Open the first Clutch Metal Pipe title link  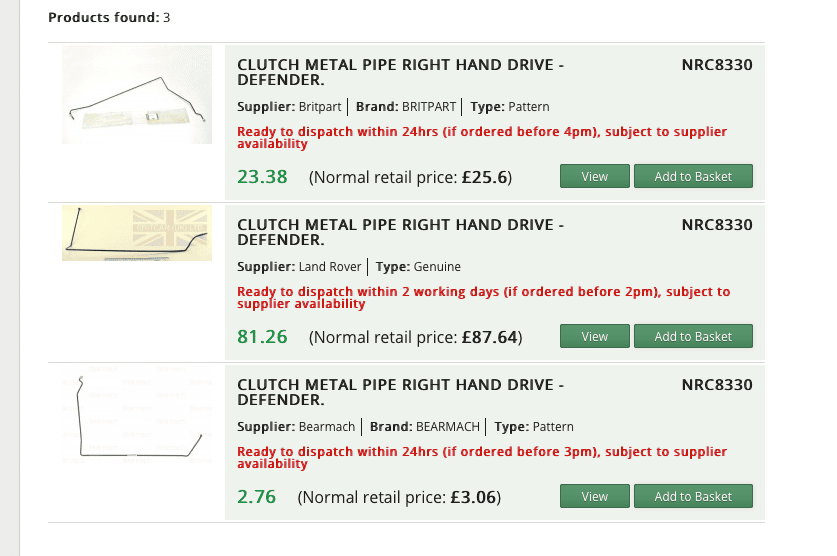(400, 72)
